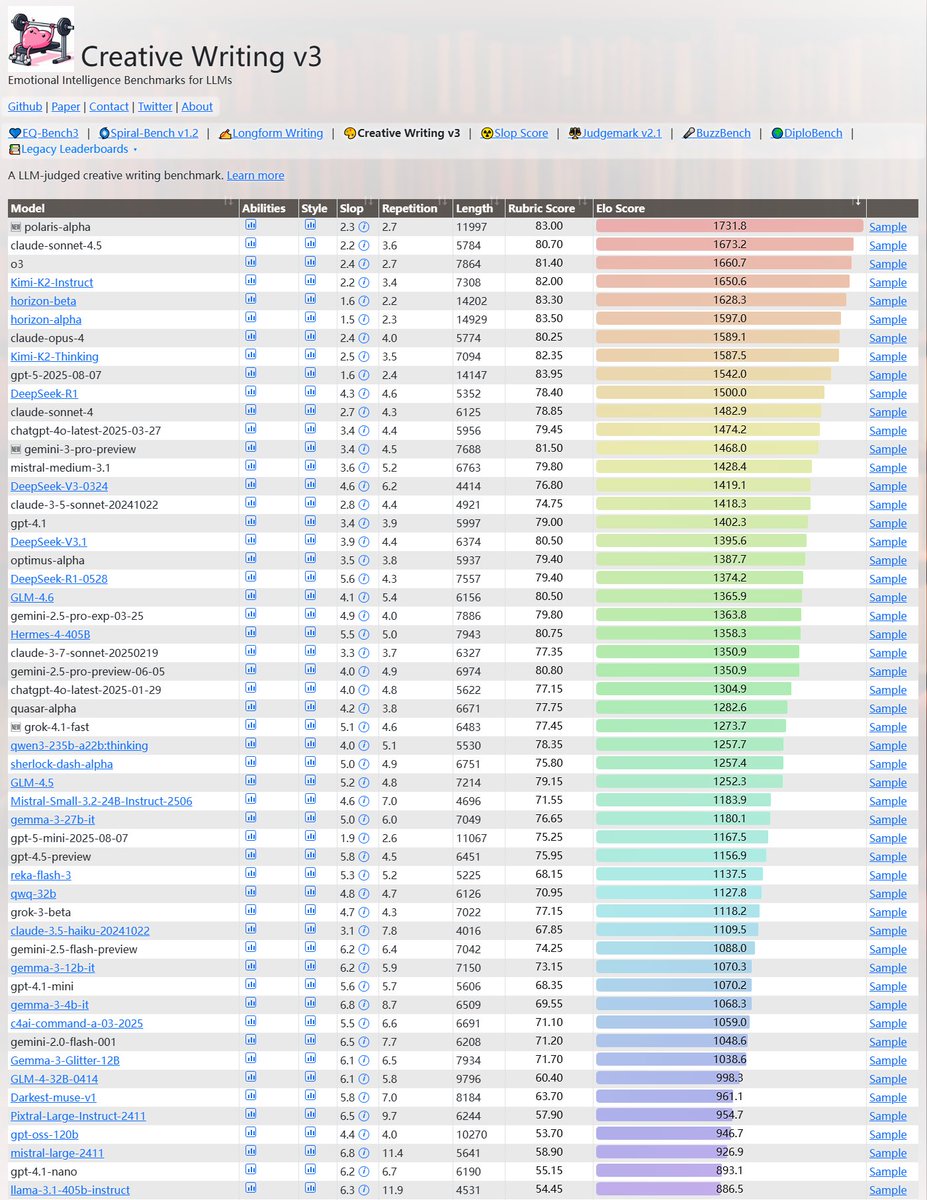Click the 1731.8 Elo score bar
927x1200 pixels.
(x=729, y=226)
